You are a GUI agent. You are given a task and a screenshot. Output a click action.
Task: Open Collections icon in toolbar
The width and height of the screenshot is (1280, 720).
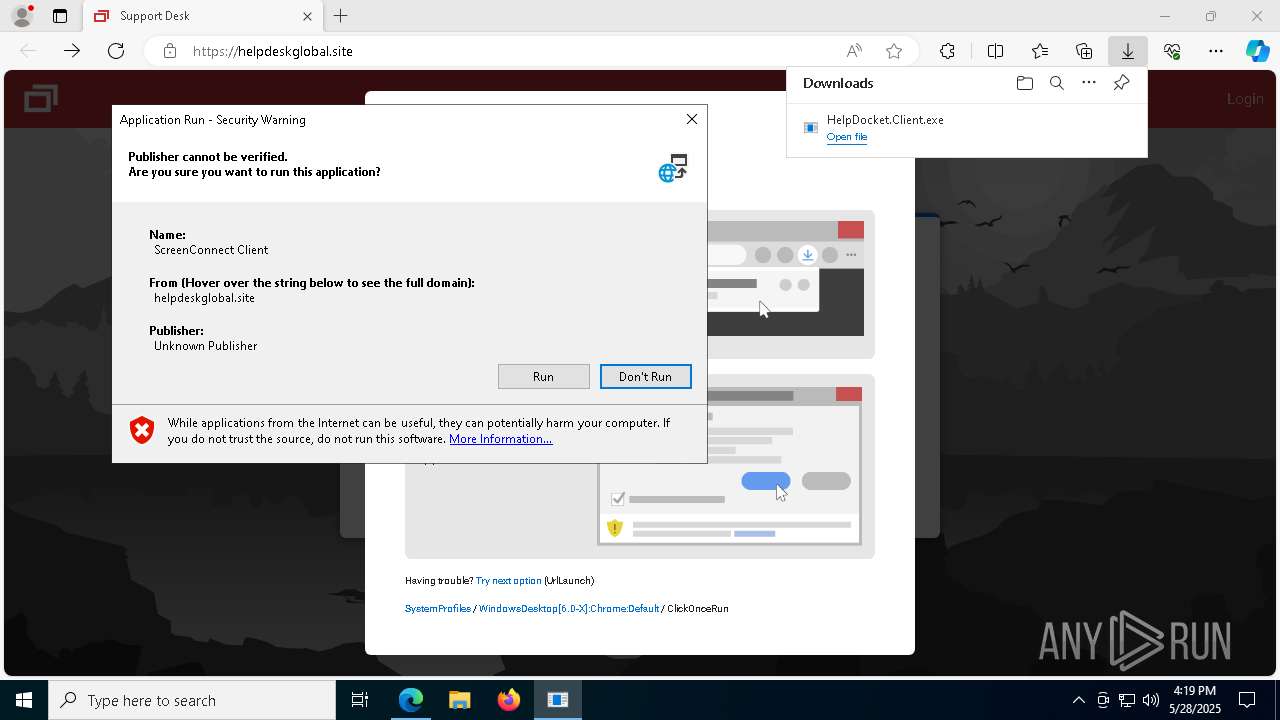coord(1084,51)
